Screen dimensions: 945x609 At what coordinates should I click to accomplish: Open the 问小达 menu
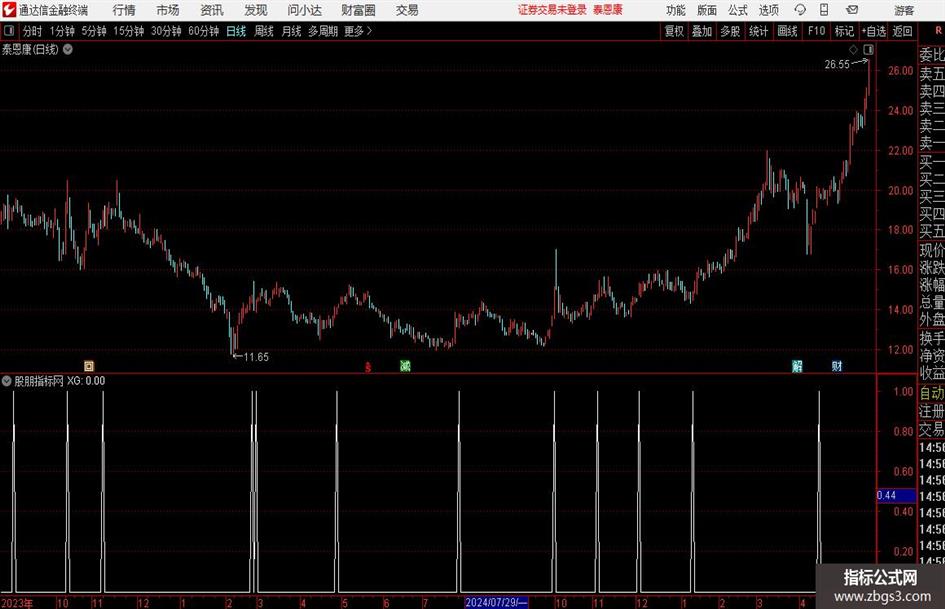pyautogui.click(x=304, y=10)
